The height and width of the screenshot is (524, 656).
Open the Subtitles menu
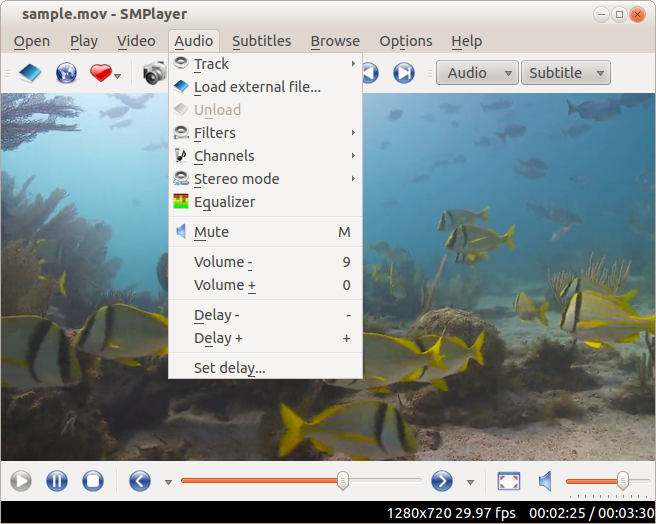click(261, 41)
